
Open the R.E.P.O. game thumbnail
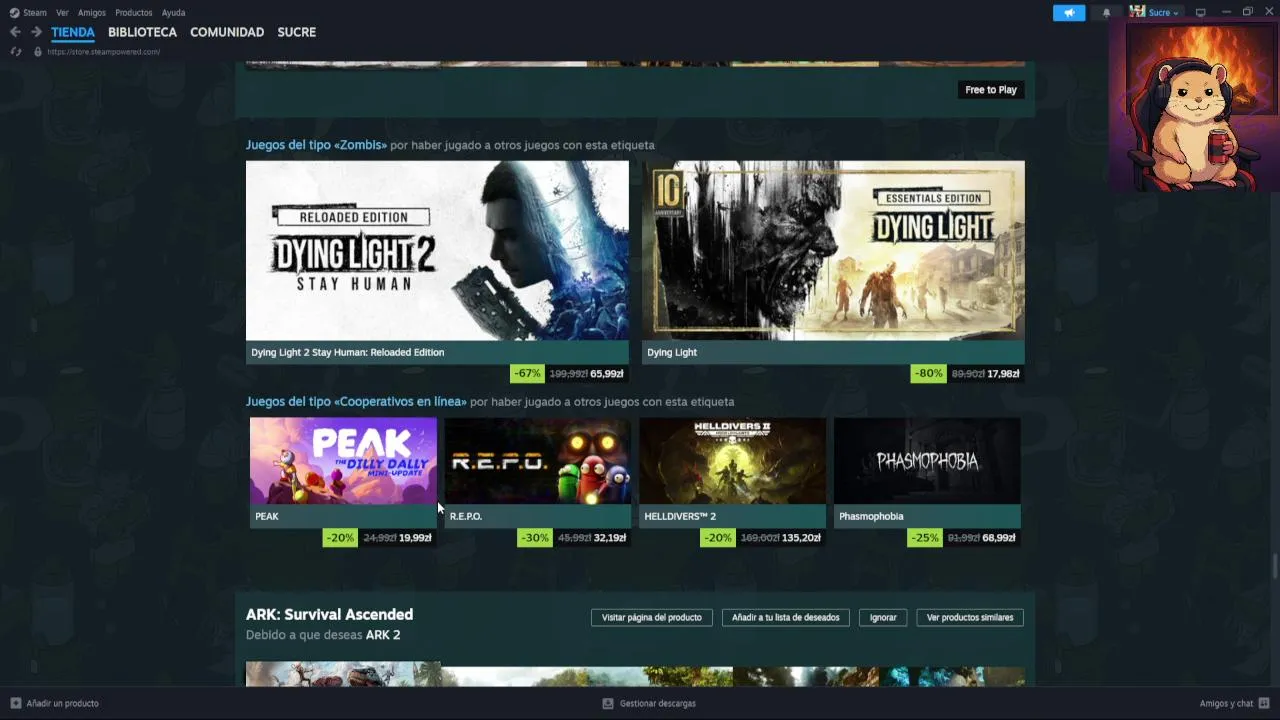538,461
